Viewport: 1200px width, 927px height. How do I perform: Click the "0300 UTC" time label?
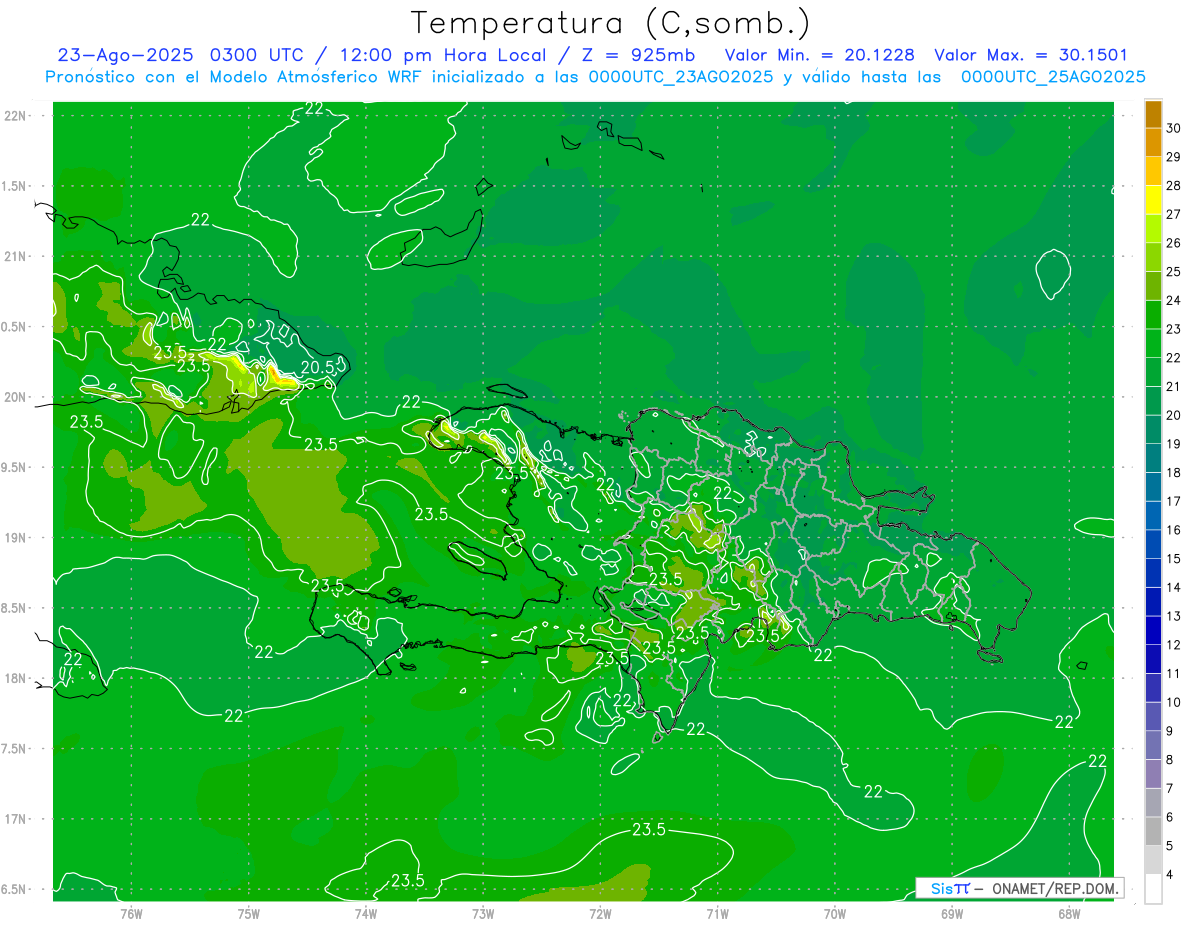point(257,55)
